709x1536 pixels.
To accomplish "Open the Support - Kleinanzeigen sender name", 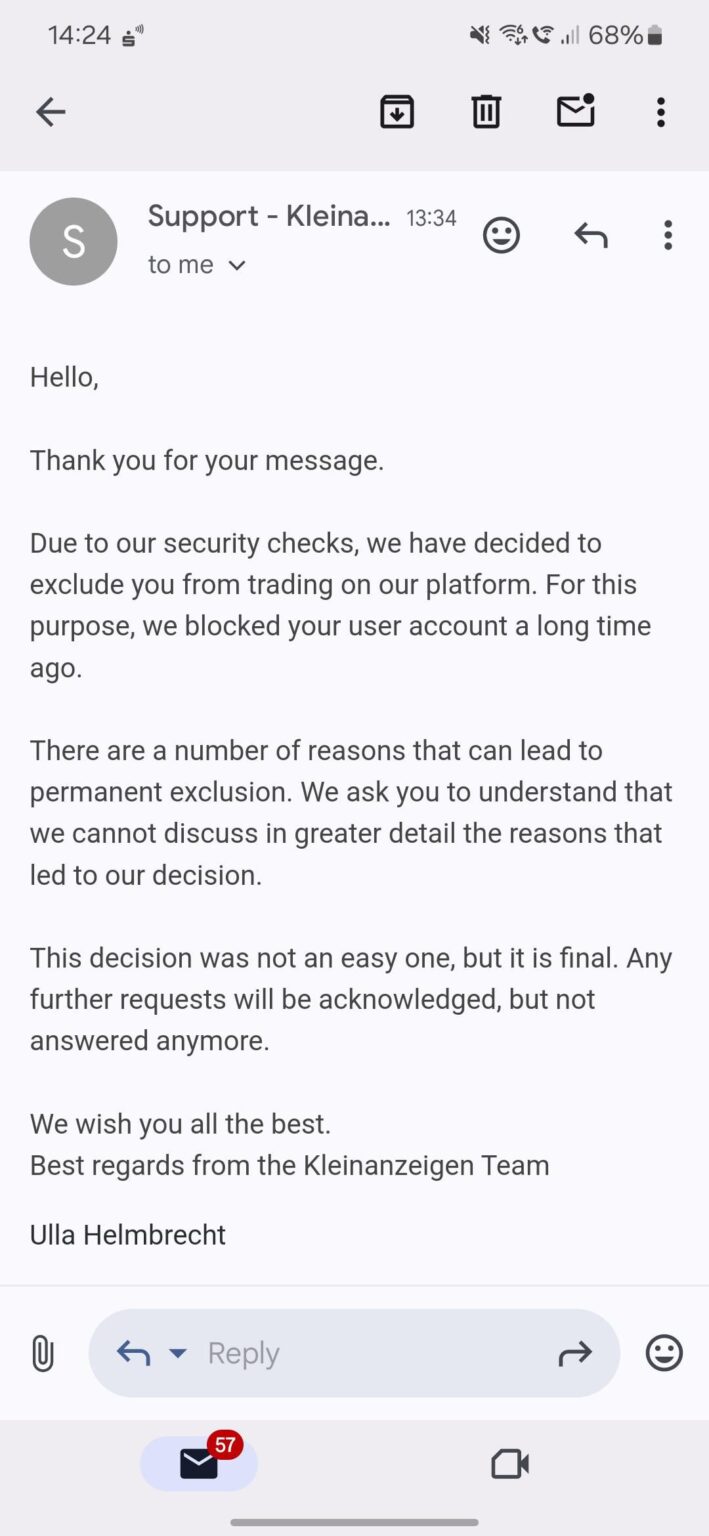I will click(269, 216).
